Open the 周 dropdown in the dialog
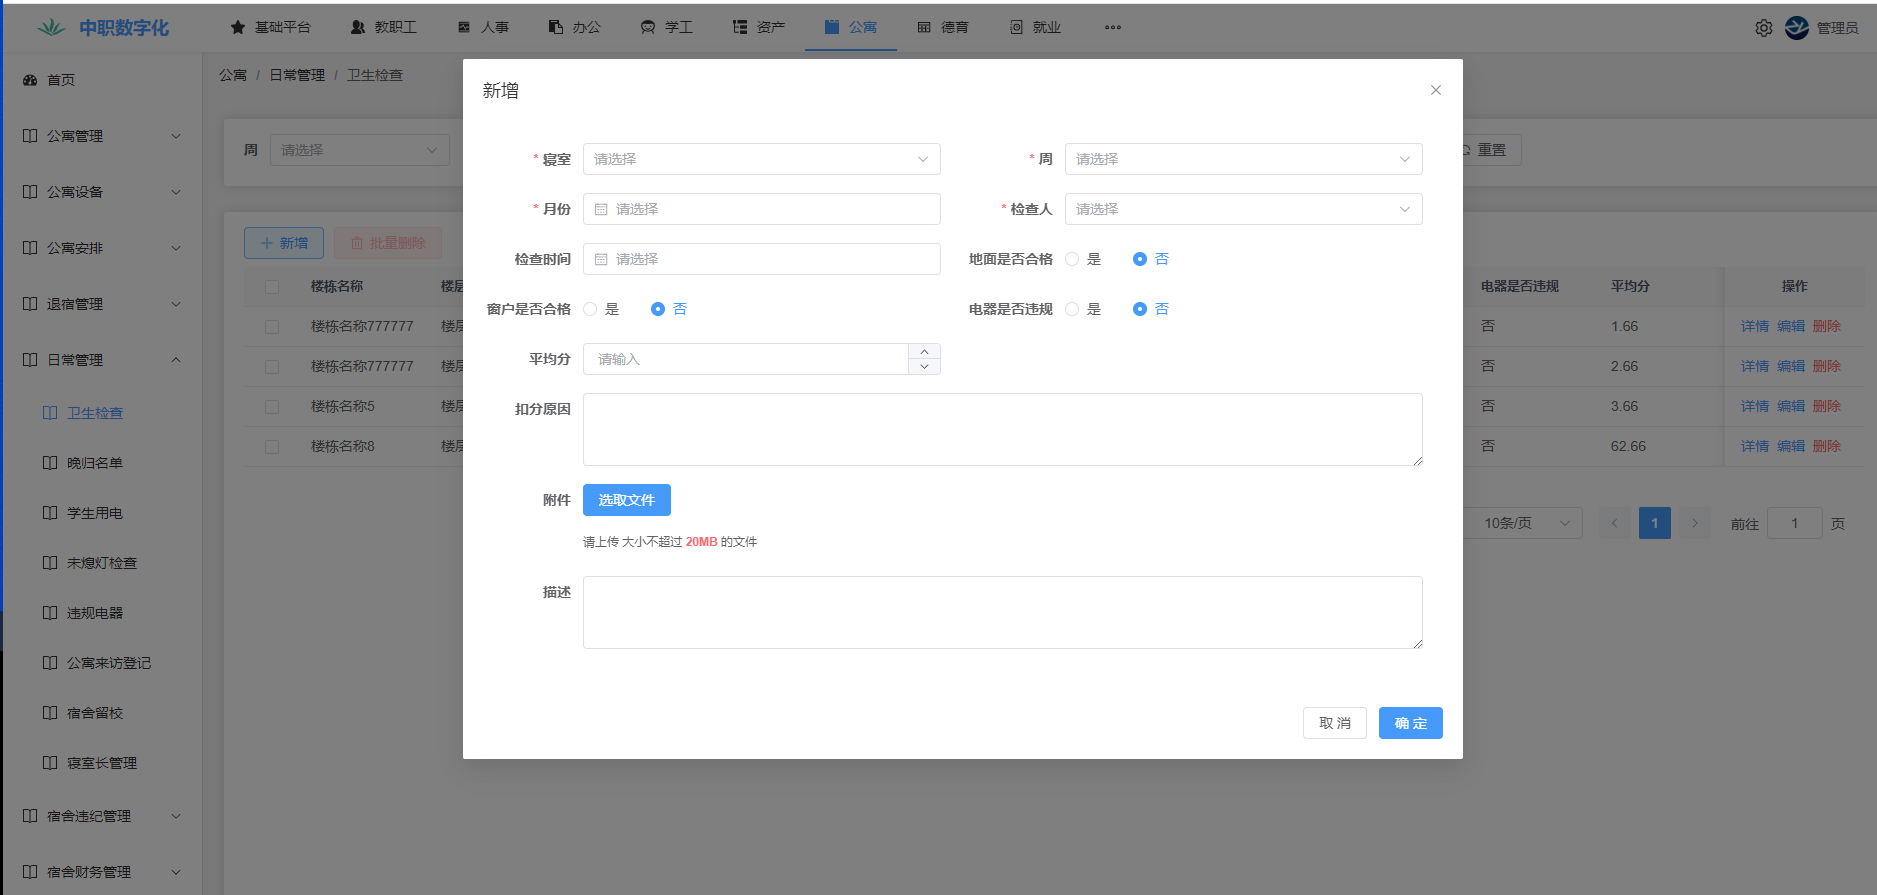Screen dimensions: 1877x895 click(1242, 159)
